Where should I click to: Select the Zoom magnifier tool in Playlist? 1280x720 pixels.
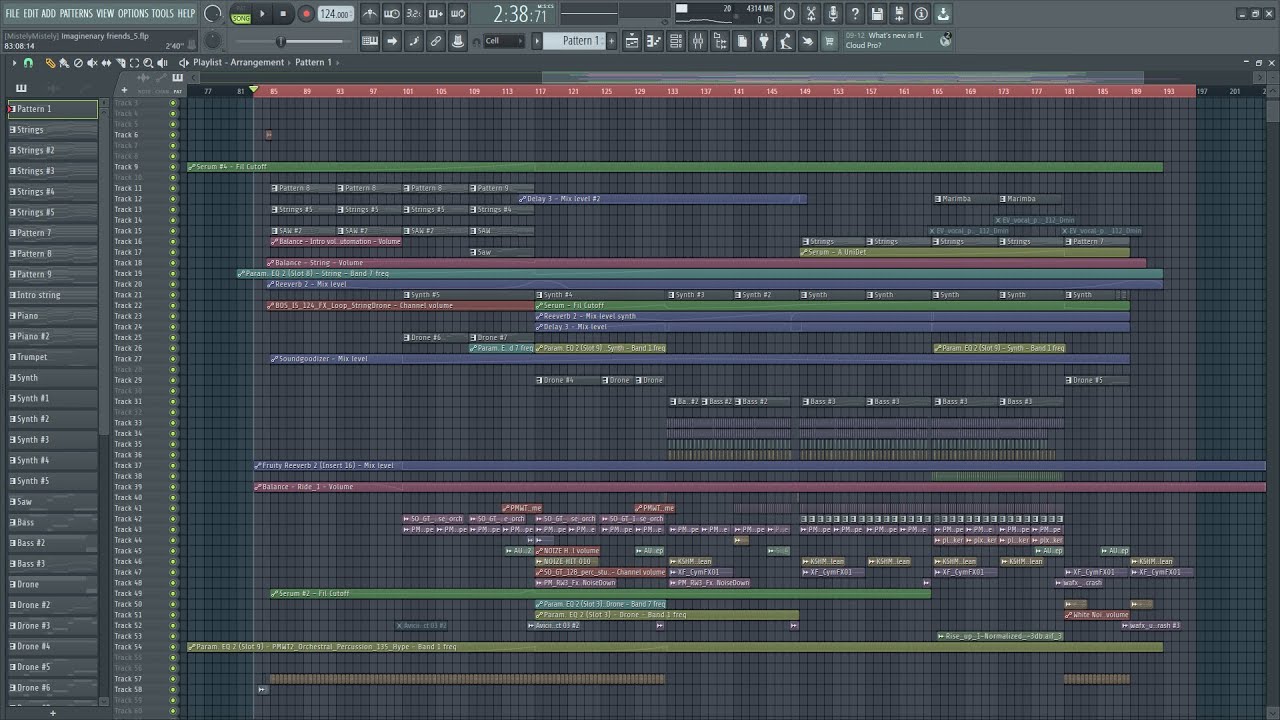(148, 62)
